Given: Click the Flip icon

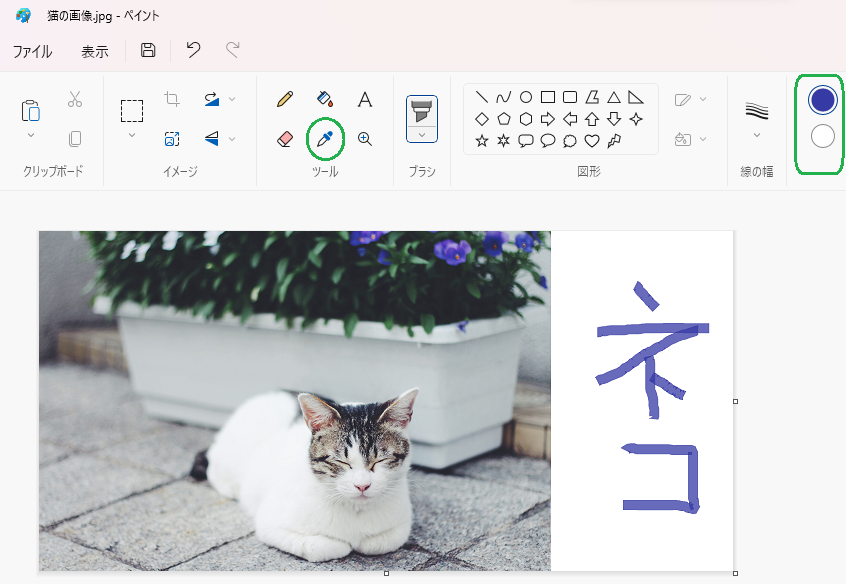Looking at the screenshot, I should pos(211,139).
